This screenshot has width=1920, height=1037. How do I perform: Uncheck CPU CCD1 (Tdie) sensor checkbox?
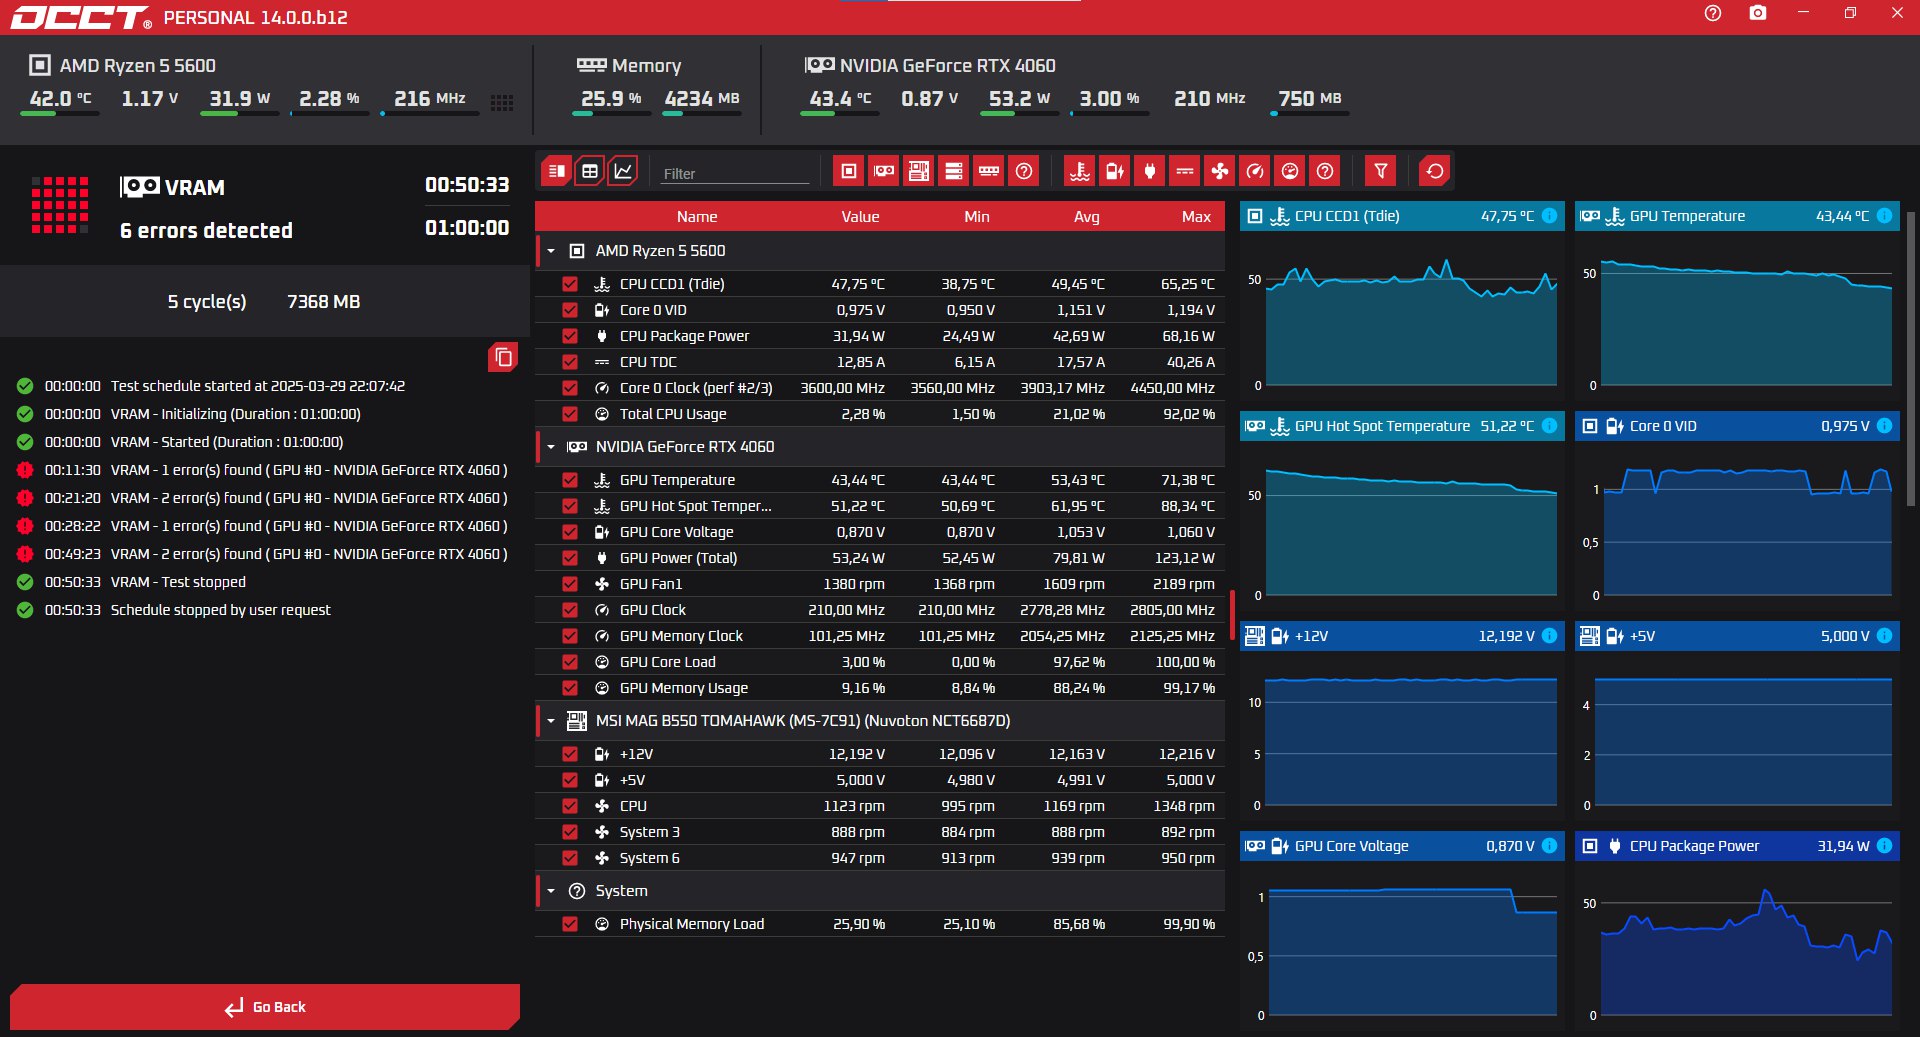pos(570,284)
